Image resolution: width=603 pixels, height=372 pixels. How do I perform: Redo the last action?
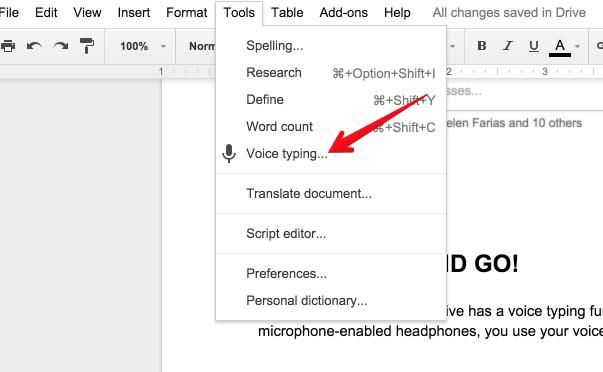(x=61, y=46)
